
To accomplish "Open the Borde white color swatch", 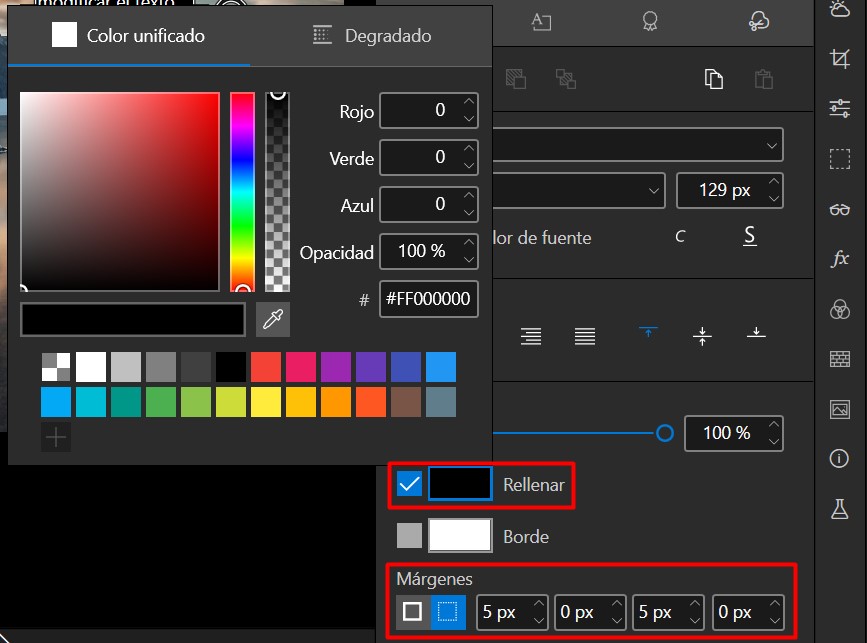I will coord(460,535).
